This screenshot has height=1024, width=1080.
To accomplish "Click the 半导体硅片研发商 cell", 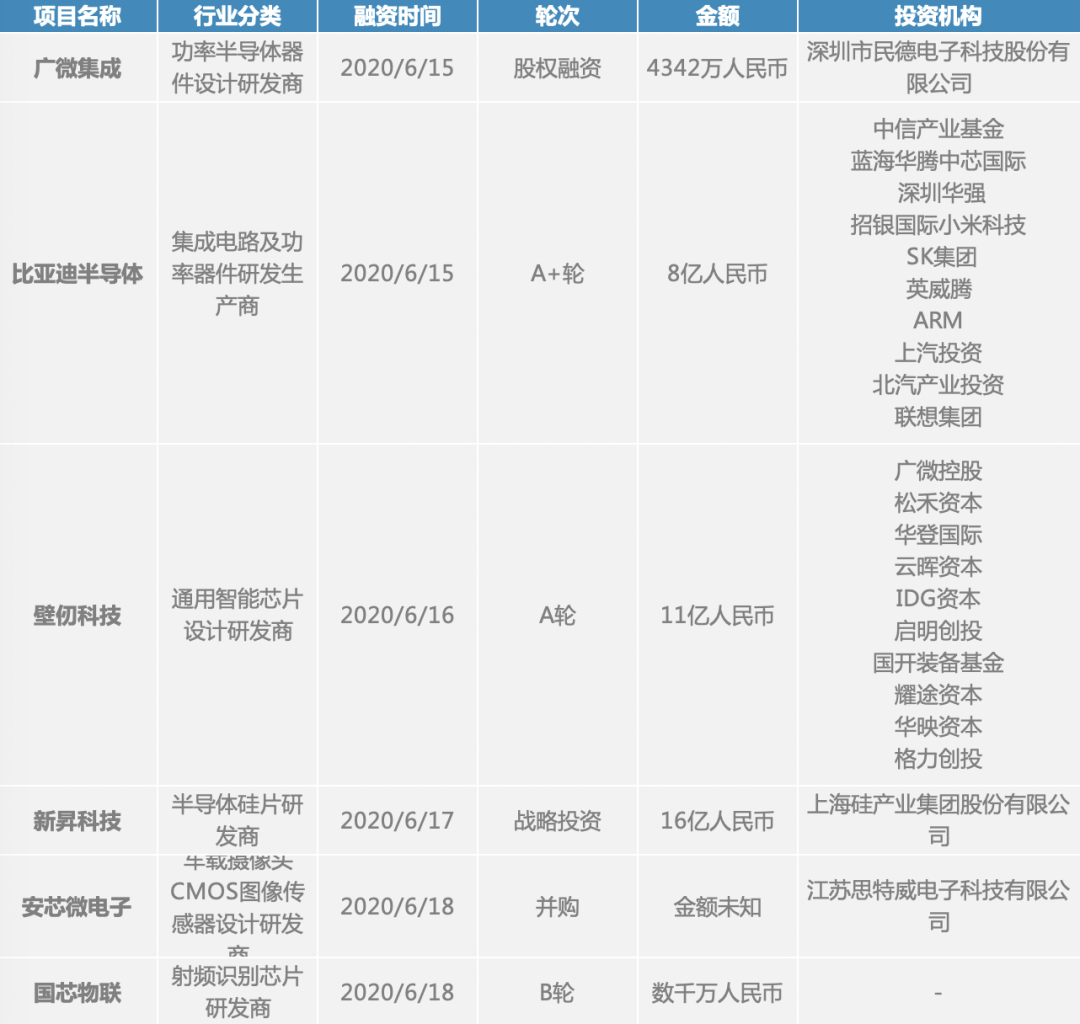I will (238, 820).
